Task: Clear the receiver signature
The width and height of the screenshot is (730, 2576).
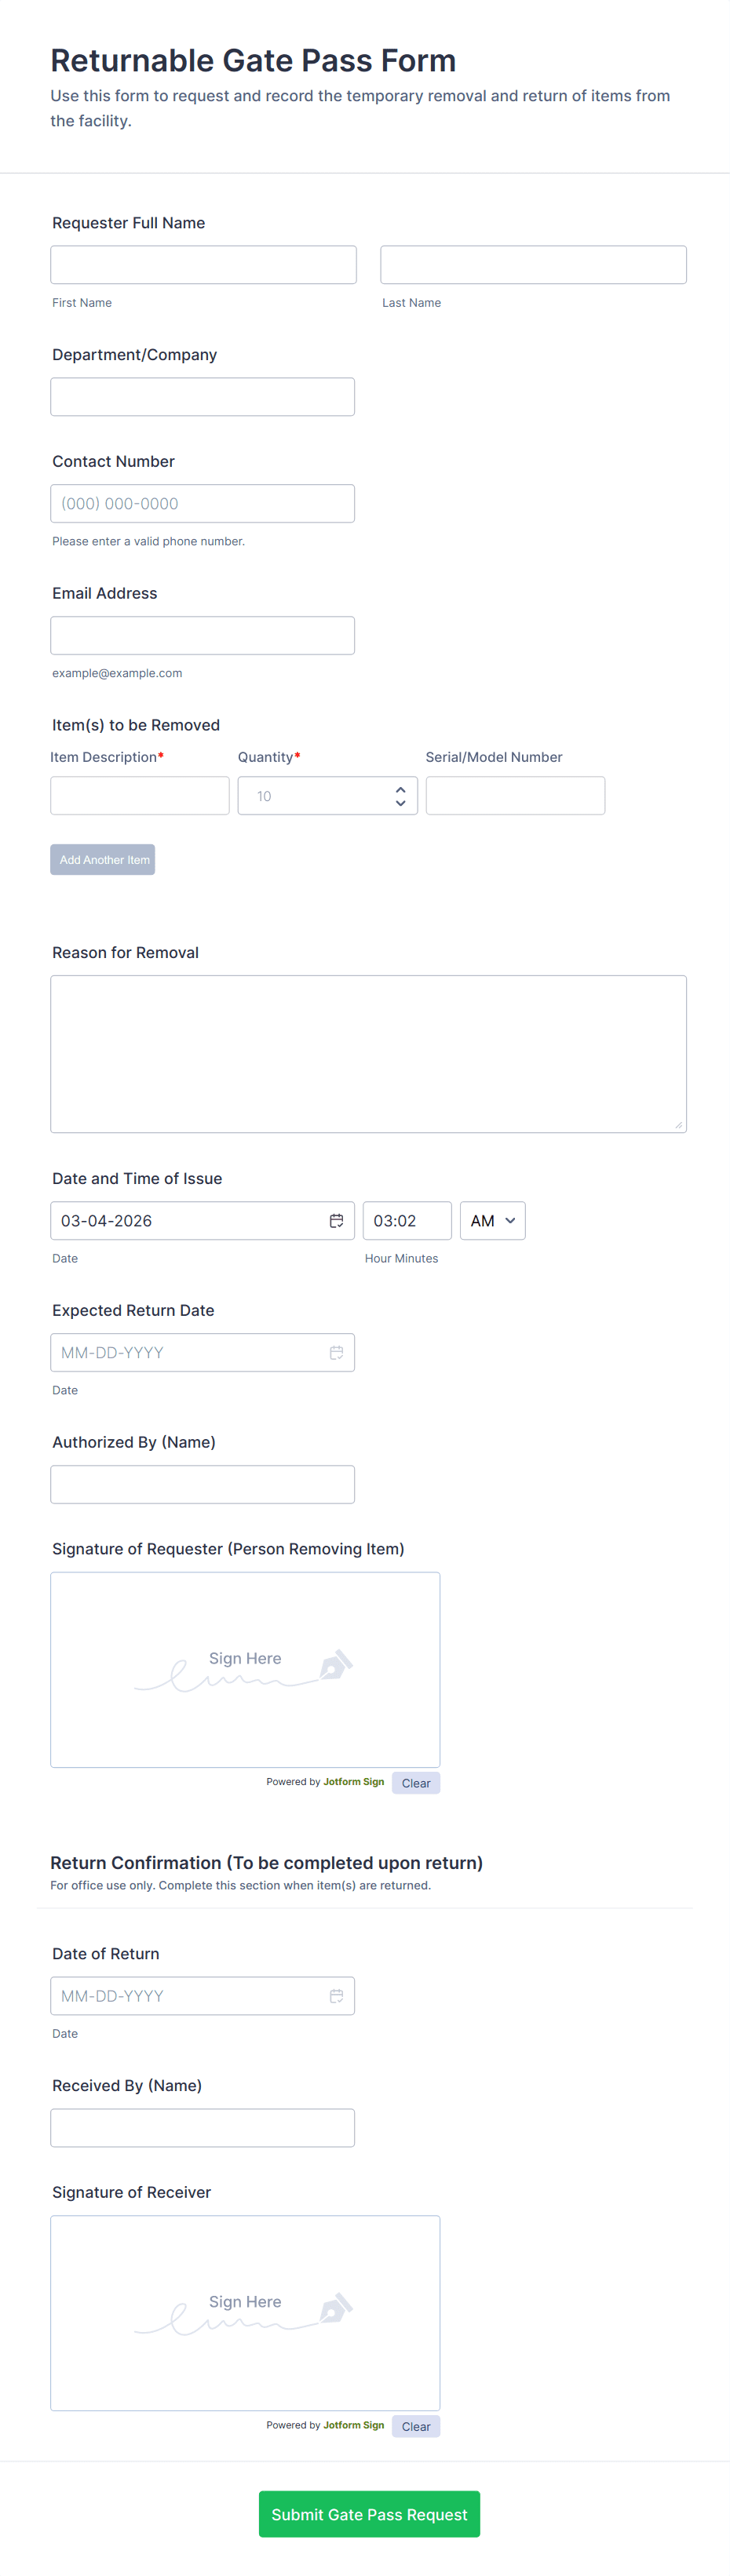Action: (415, 2426)
